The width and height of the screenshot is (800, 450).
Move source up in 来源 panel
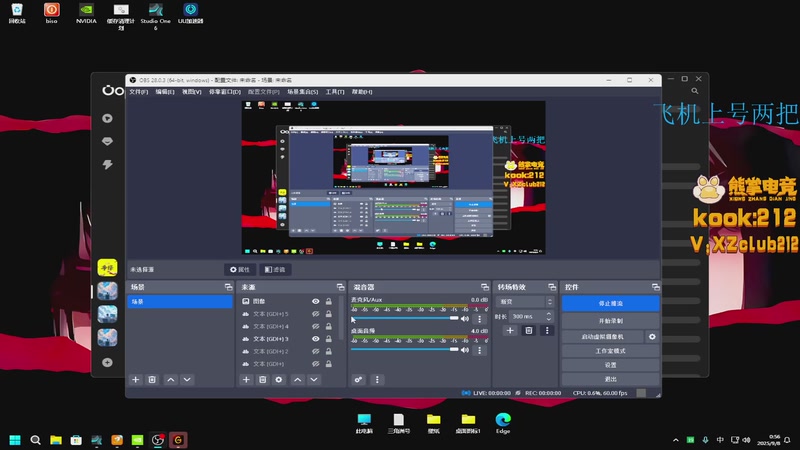tap(297, 380)
